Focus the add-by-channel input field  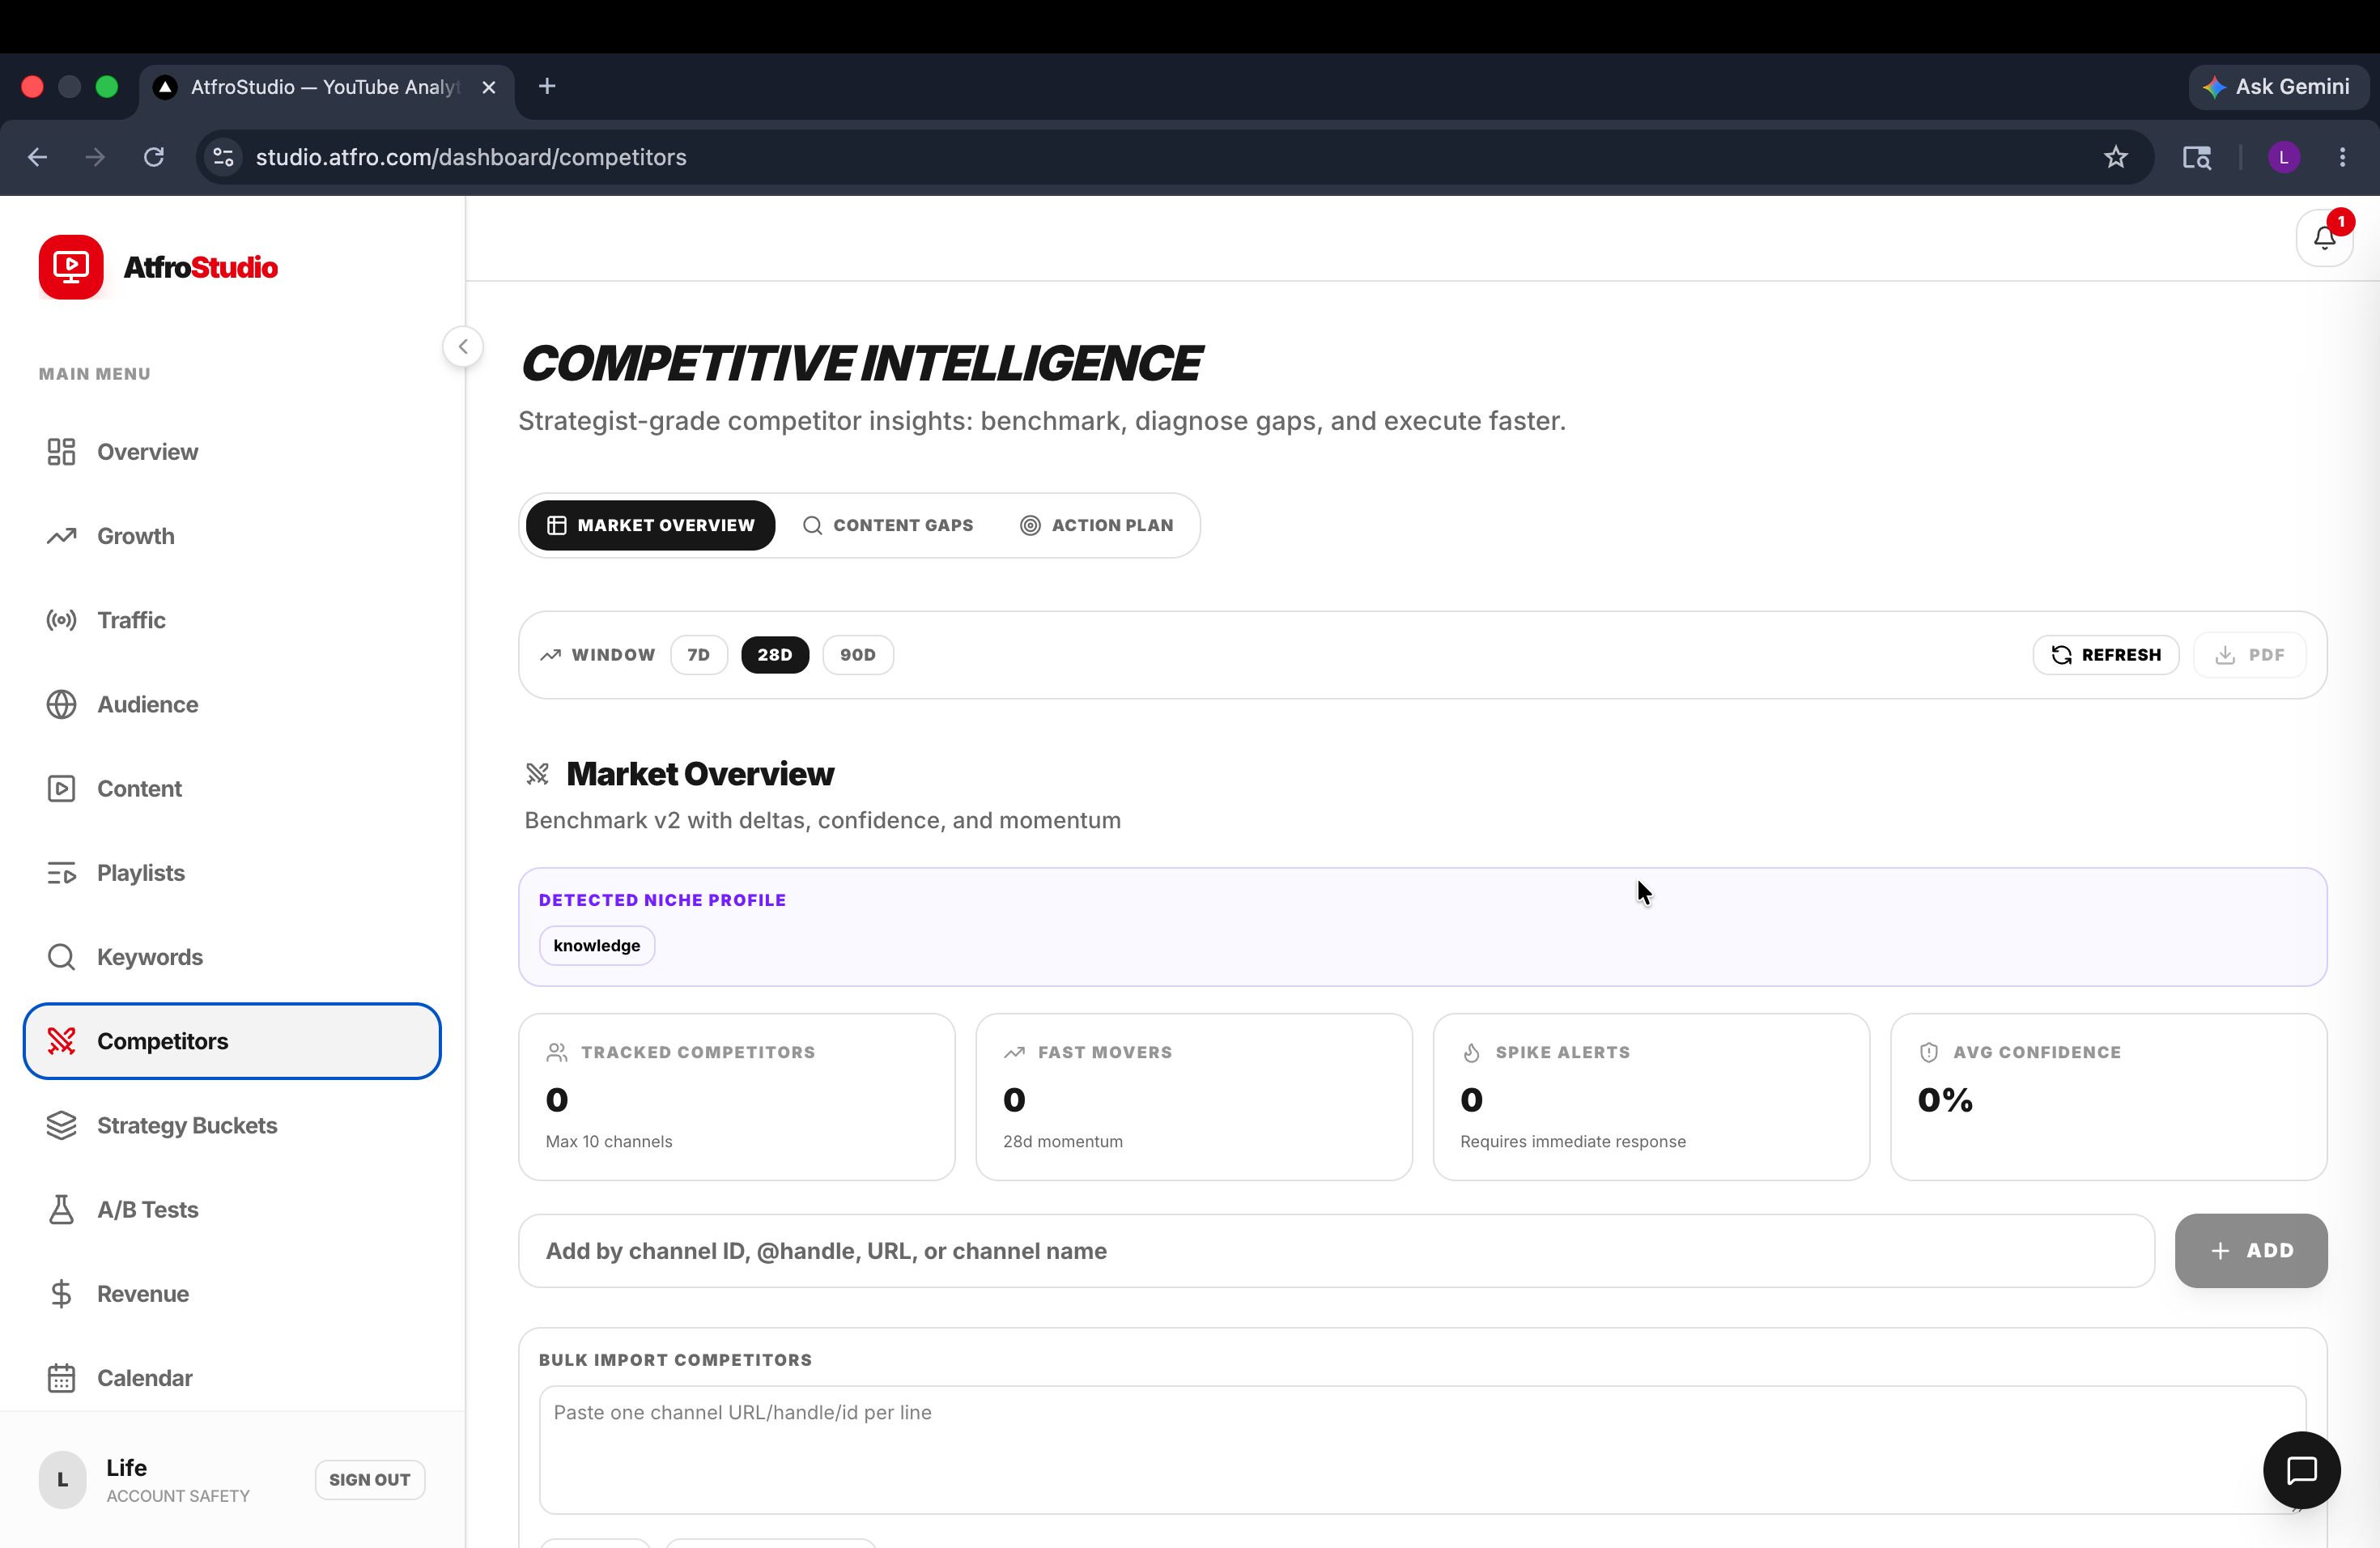coord(1336,1251)
